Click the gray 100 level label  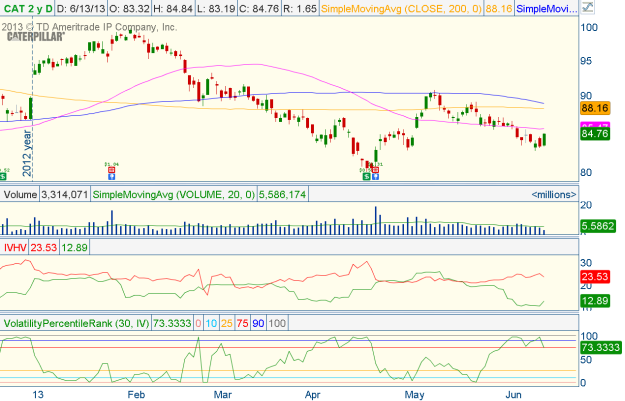(277, 323)
